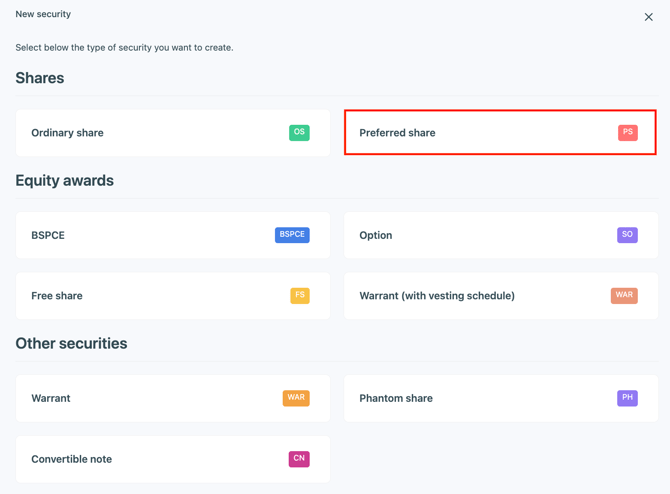Image resolution: width=670 pixels, height=494 pixels.
Task: Click the magenta CN badge
Action: 299,459
